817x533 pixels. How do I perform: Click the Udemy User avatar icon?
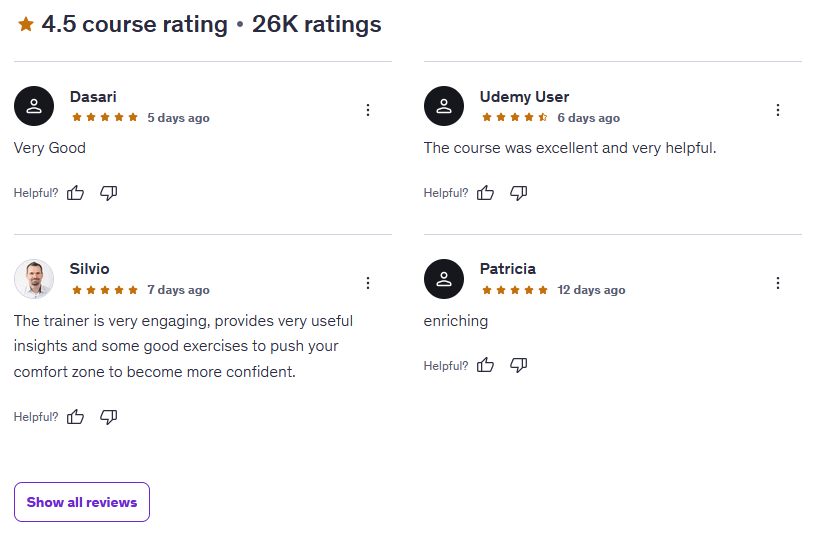444,106
